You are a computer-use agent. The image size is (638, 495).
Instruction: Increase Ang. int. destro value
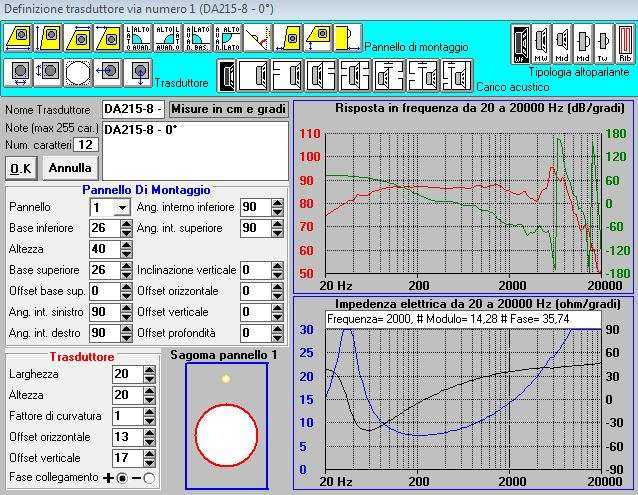point(126,329)
